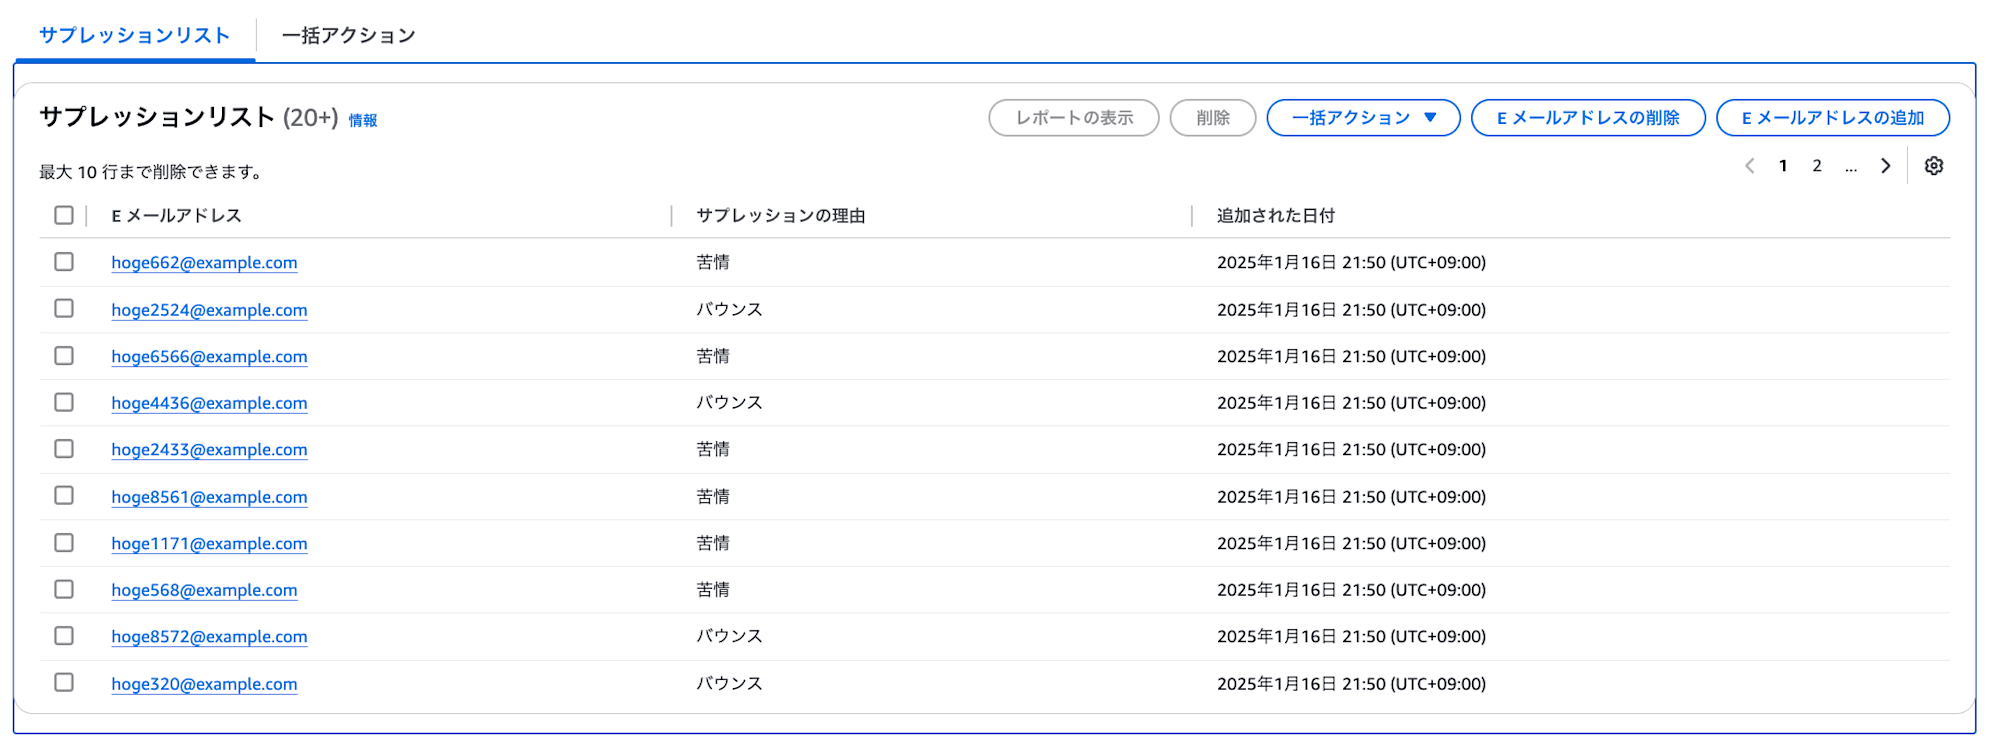Screen dimensions: 2000x749
Task: Click 苦情 reason in hoge568 row
Action: [713, 589]
